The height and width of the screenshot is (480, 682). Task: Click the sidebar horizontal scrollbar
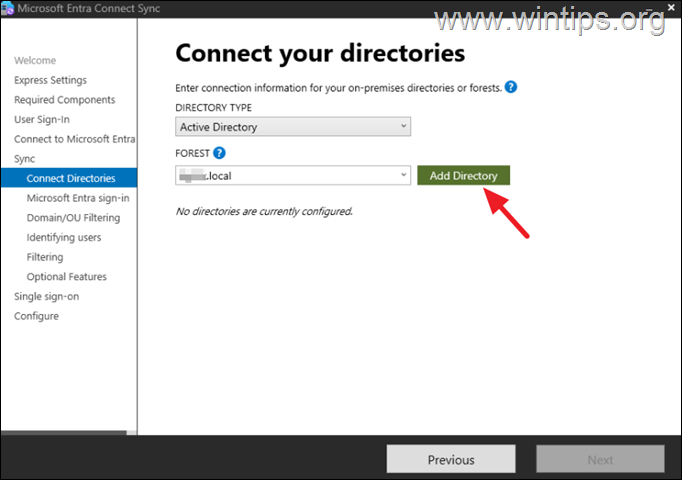pos(64,433)
